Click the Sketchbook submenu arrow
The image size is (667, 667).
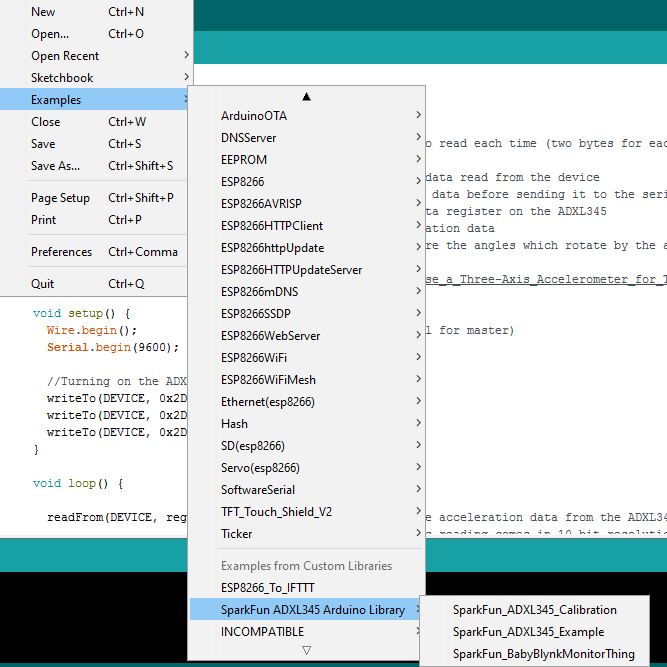point(186,77)
